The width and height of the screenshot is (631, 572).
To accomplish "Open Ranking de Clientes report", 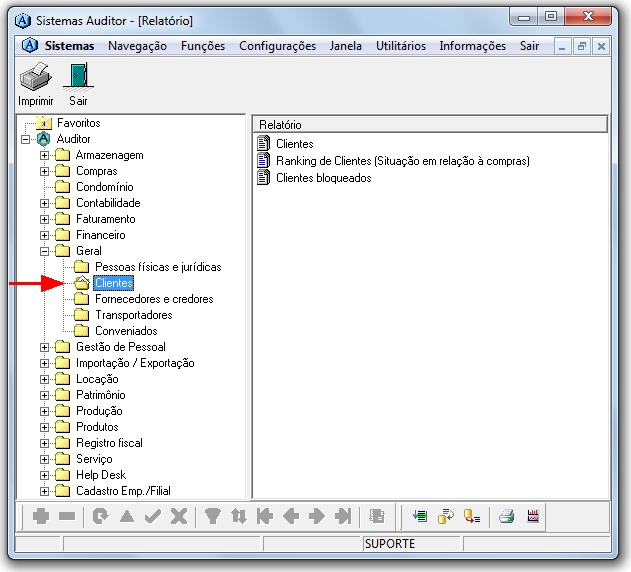I will [402, 161].
